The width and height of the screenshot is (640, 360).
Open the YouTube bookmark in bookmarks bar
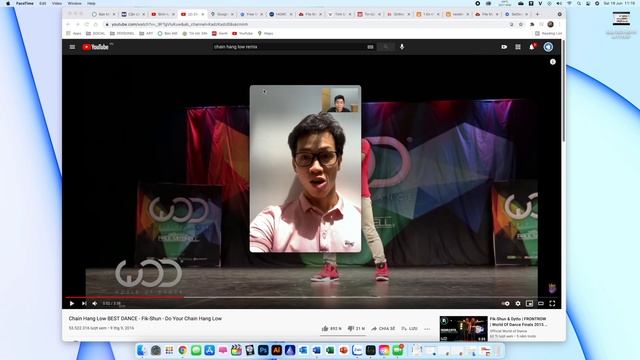[242, 33]
